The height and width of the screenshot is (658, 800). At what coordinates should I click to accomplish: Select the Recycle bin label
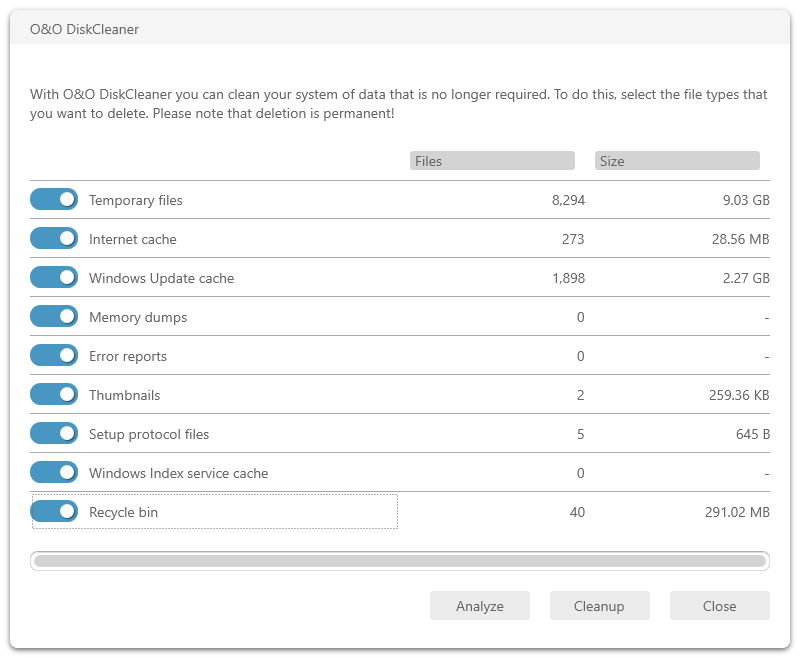pos(123,513)
